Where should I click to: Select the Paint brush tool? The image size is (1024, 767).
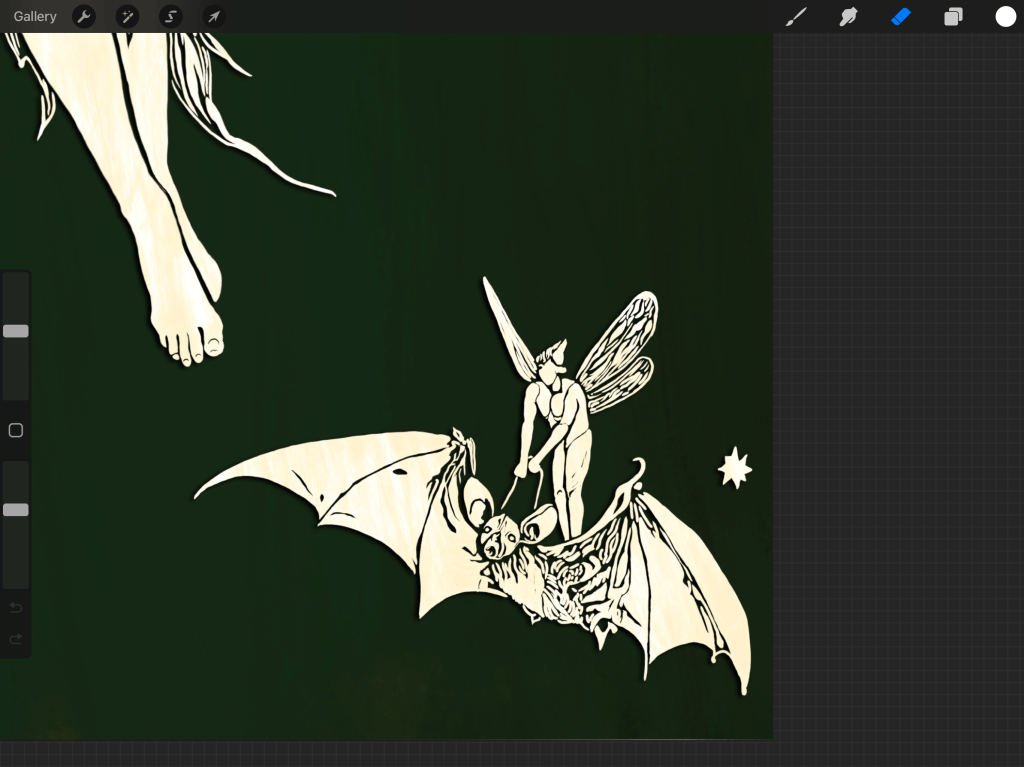click(x=796, y=17)
